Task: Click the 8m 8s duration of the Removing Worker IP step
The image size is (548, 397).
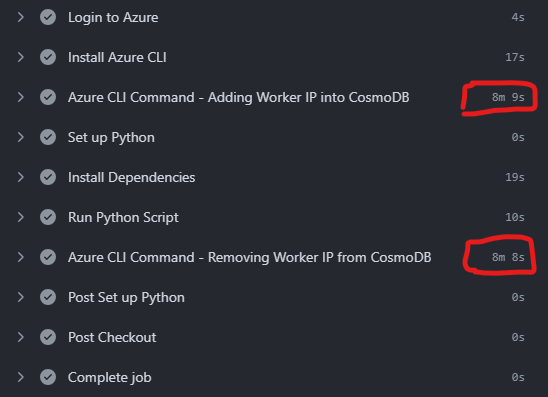Action: (508, 257)
